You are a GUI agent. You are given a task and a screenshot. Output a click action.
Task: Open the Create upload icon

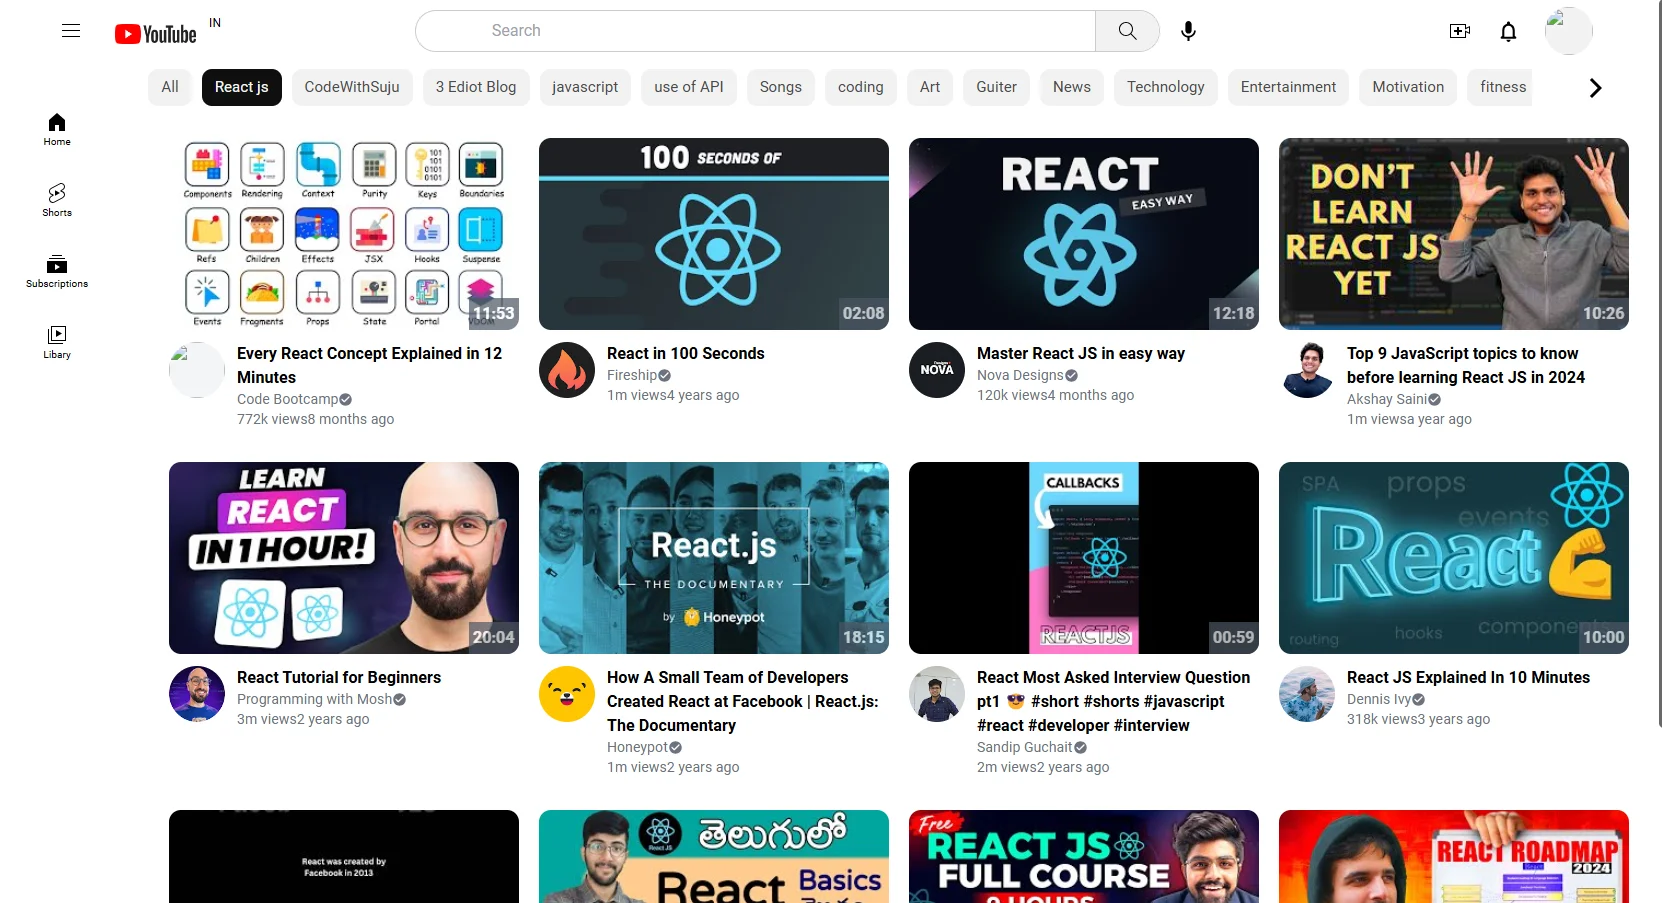(x=1459, y=31)
